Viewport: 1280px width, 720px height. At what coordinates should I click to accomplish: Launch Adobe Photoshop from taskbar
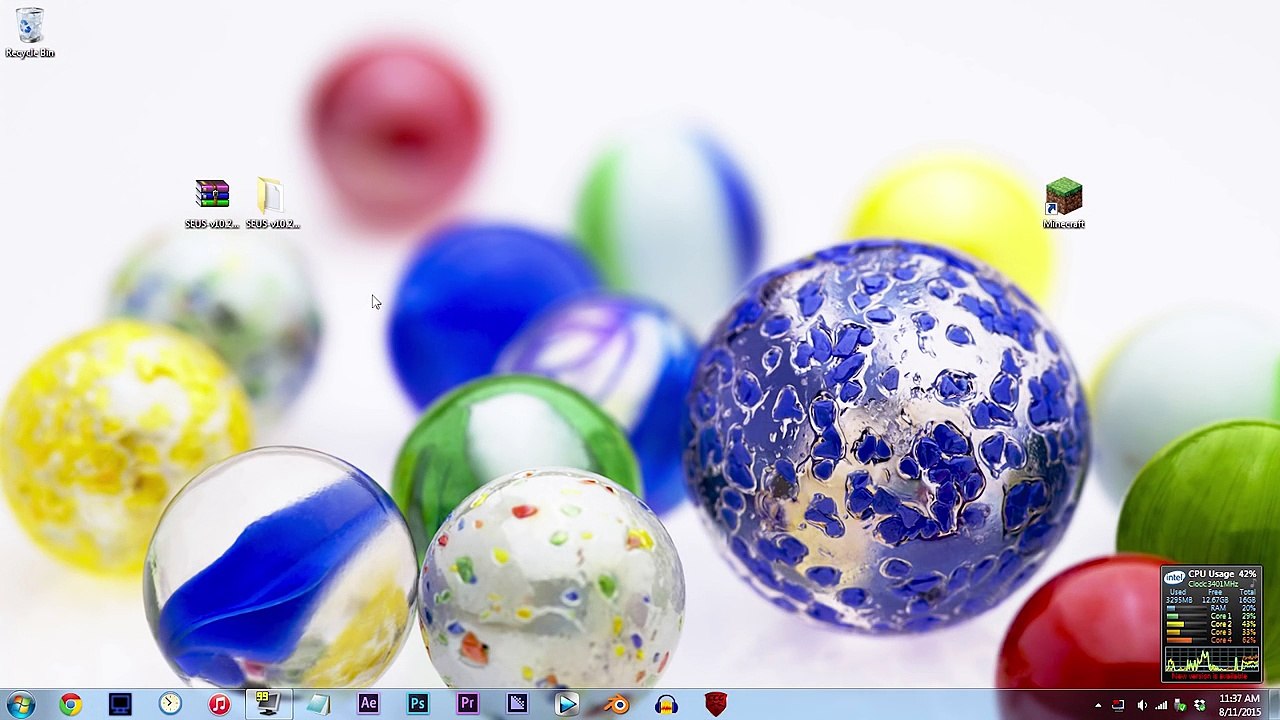[x=418, y=704]
